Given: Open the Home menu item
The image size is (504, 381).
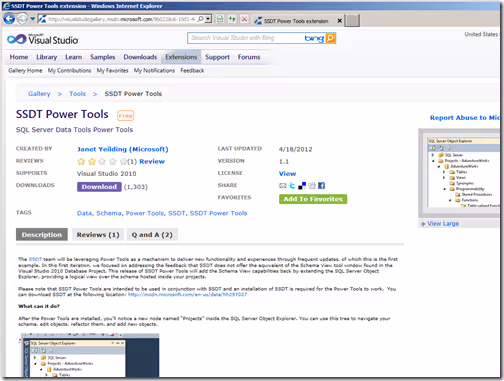Looking at the screenshot, I should (19, 57).
